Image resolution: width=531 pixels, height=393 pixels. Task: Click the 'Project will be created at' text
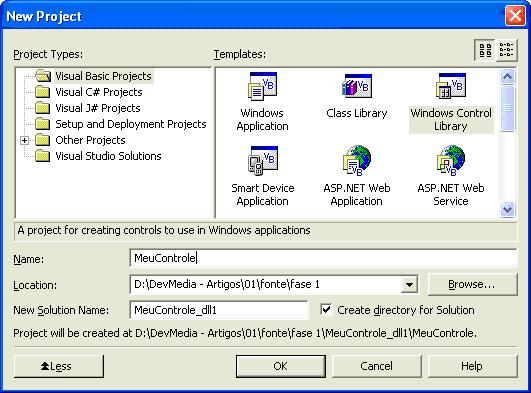[245, 333]
